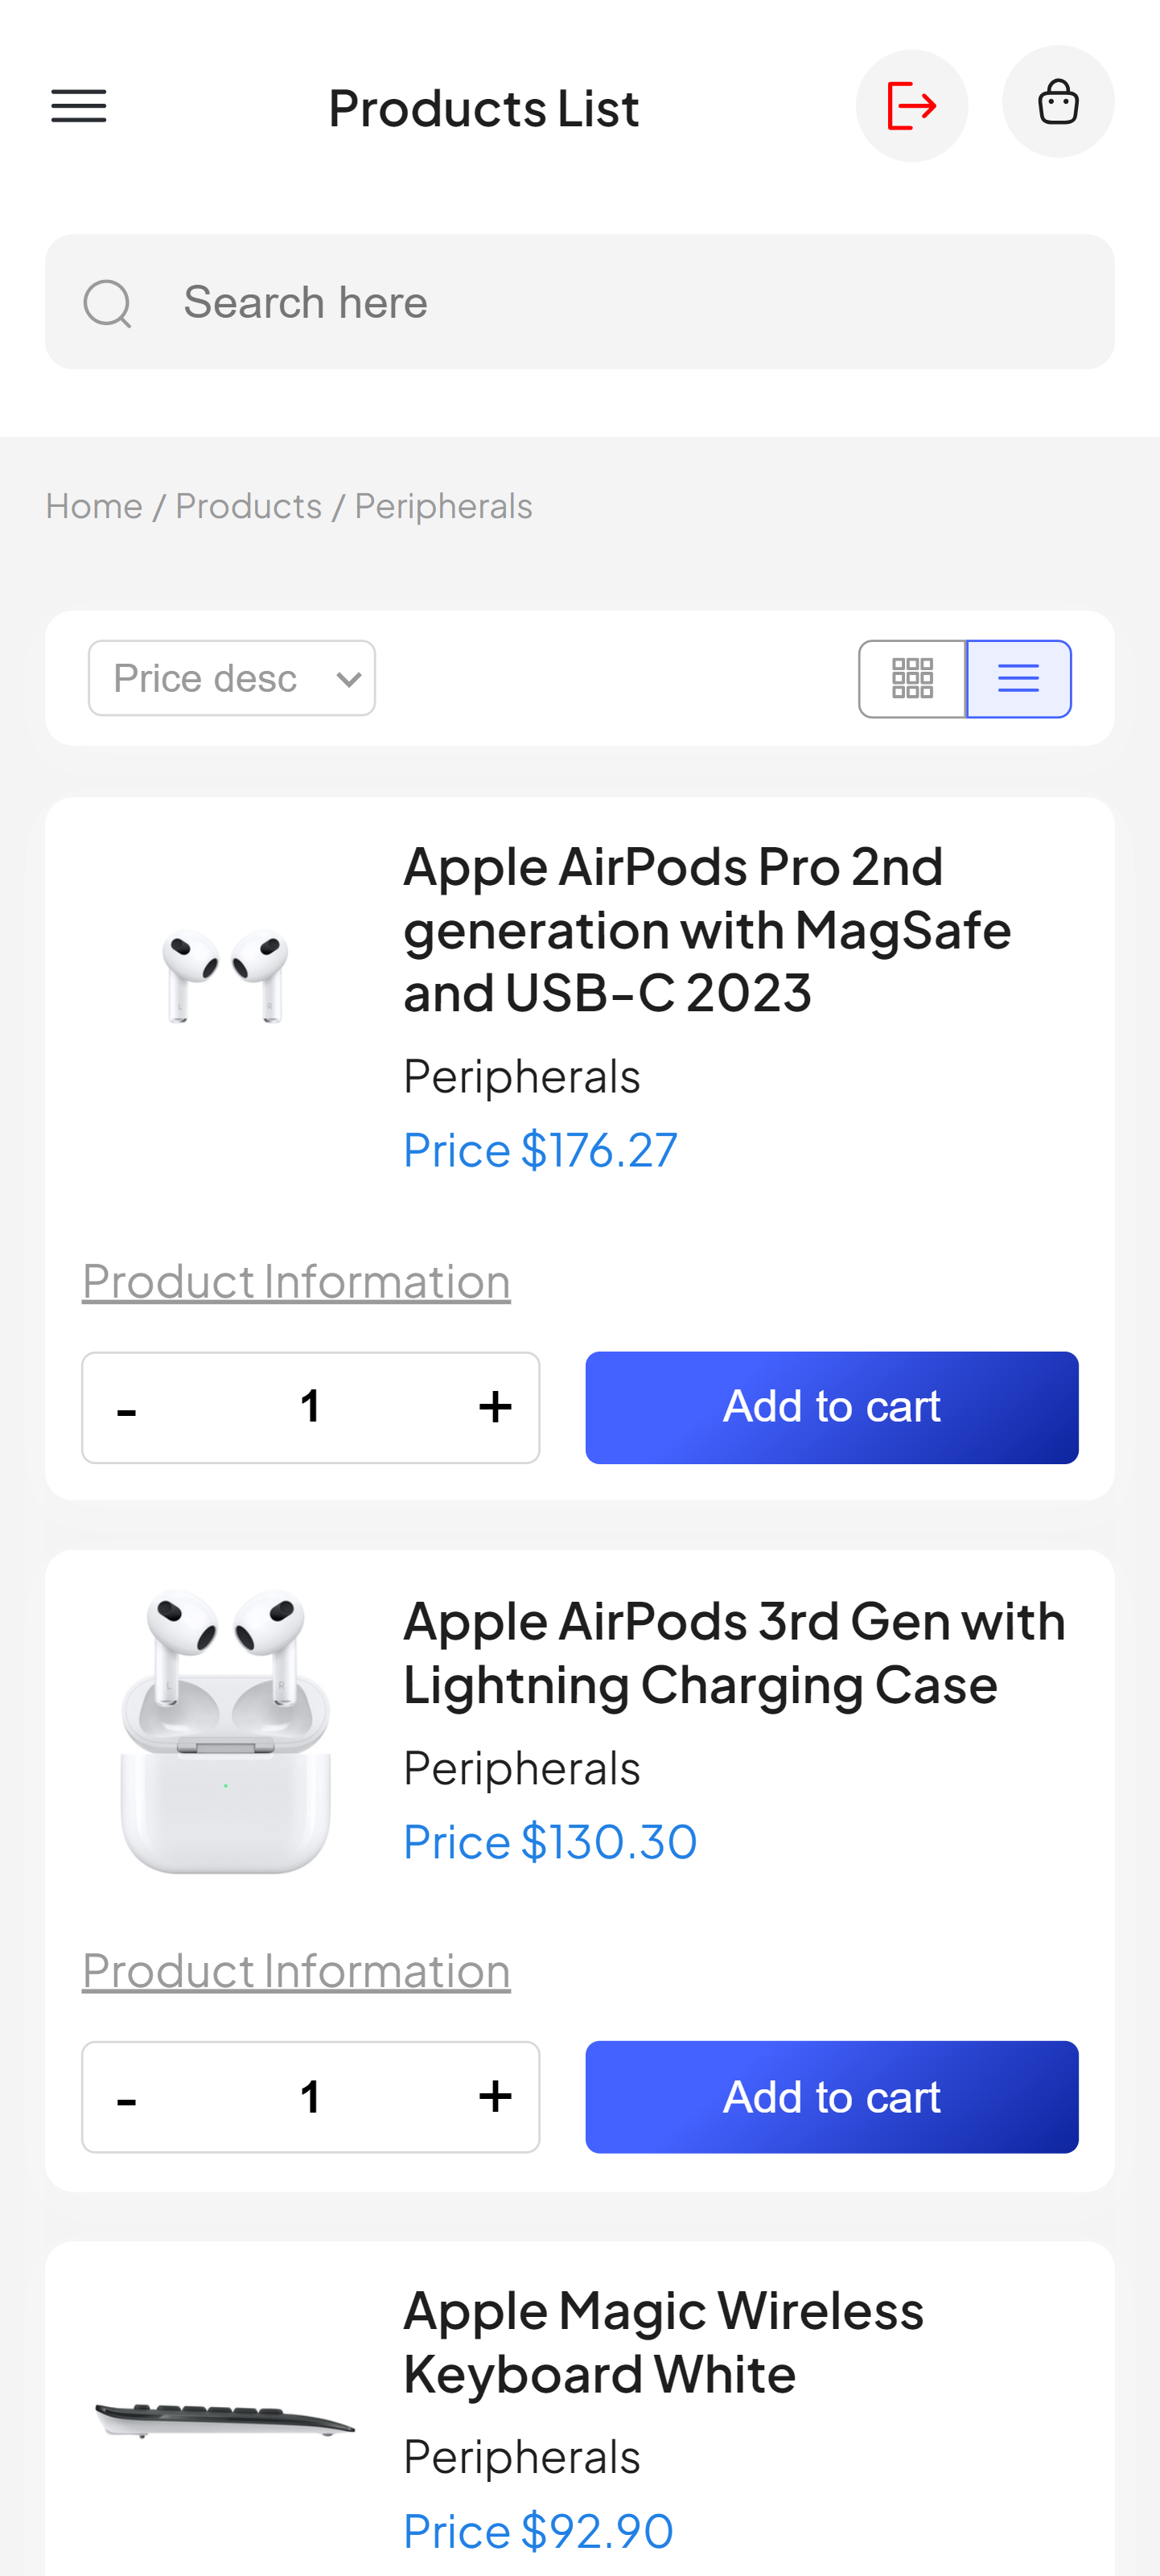The image size is (1160, 2576).
Task: Open the shopping bag cart
Action: (1057, 102)
